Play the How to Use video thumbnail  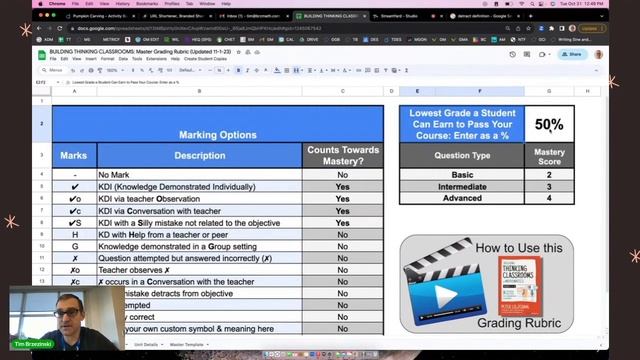click(487, 284)
